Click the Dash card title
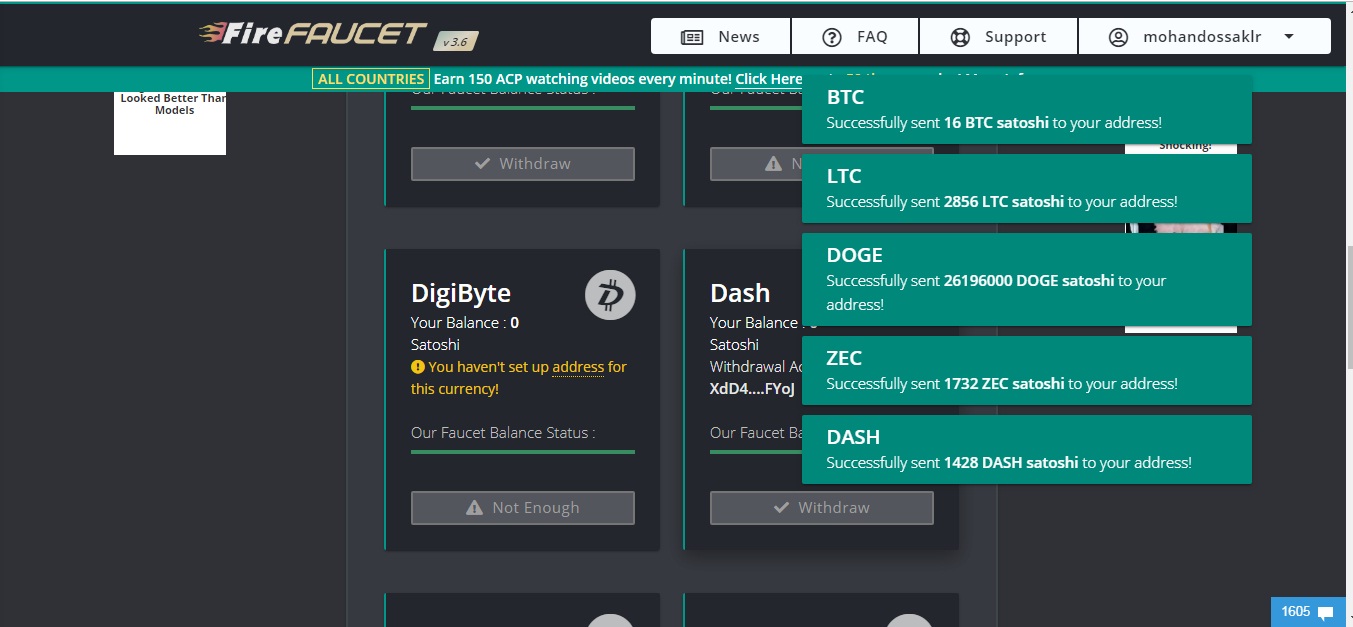This screenshot has width=1353, height=627. 740,293
